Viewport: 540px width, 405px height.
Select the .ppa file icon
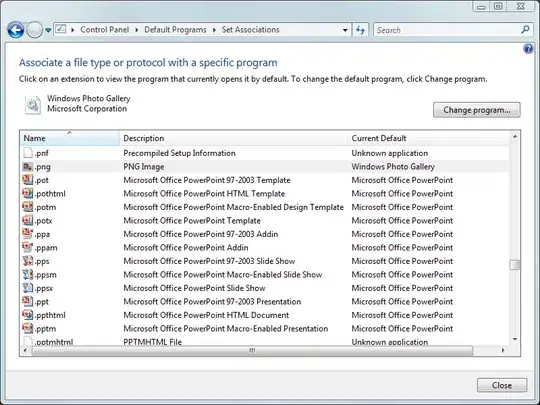coord(28,234)
